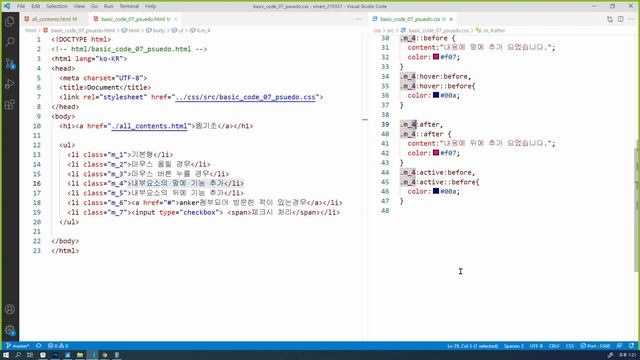The height and width of the screenshot is (360, 640).
Task: Click the notifications bell in status bar
Action: [x=631, y=346]
